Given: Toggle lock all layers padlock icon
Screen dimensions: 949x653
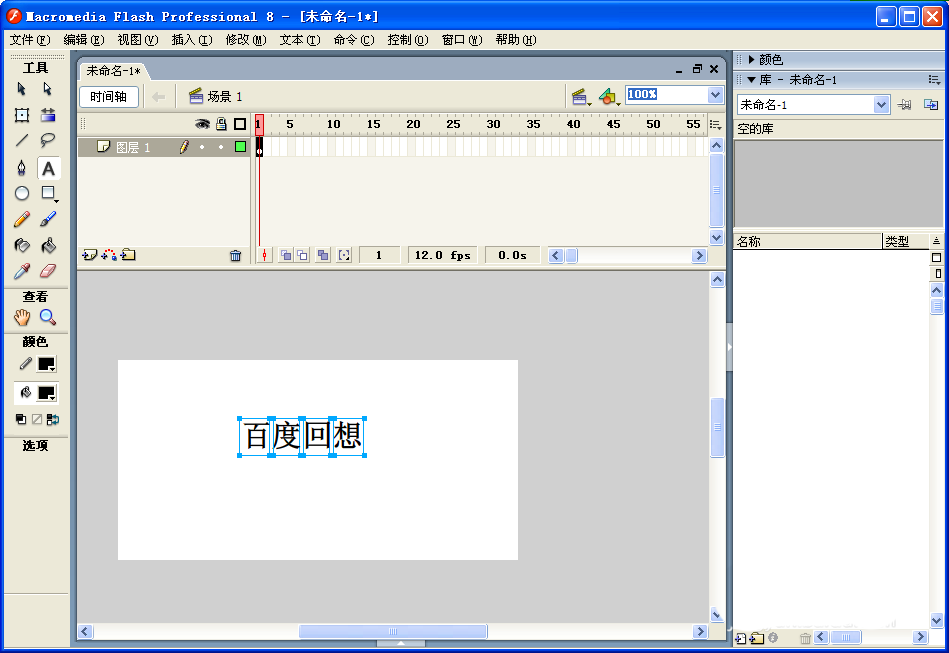Looking at the screenshot, I should point(222,124).
